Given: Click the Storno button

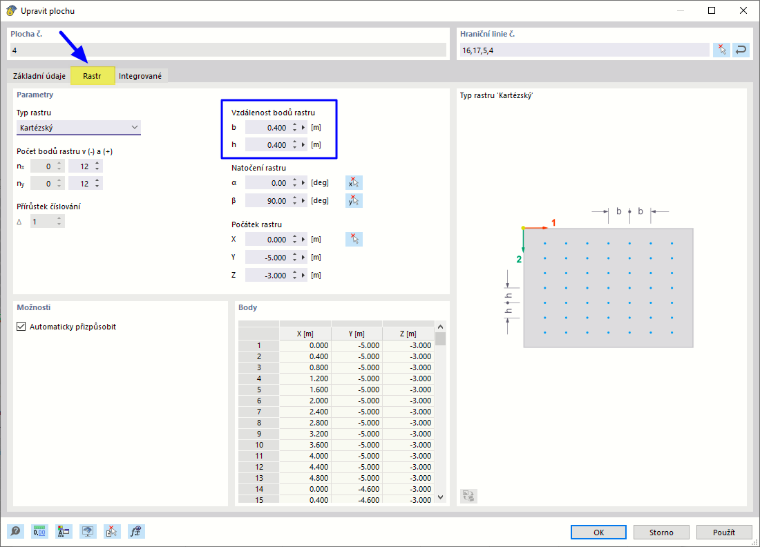Looking at the screenshot, I should pos(661,532).
